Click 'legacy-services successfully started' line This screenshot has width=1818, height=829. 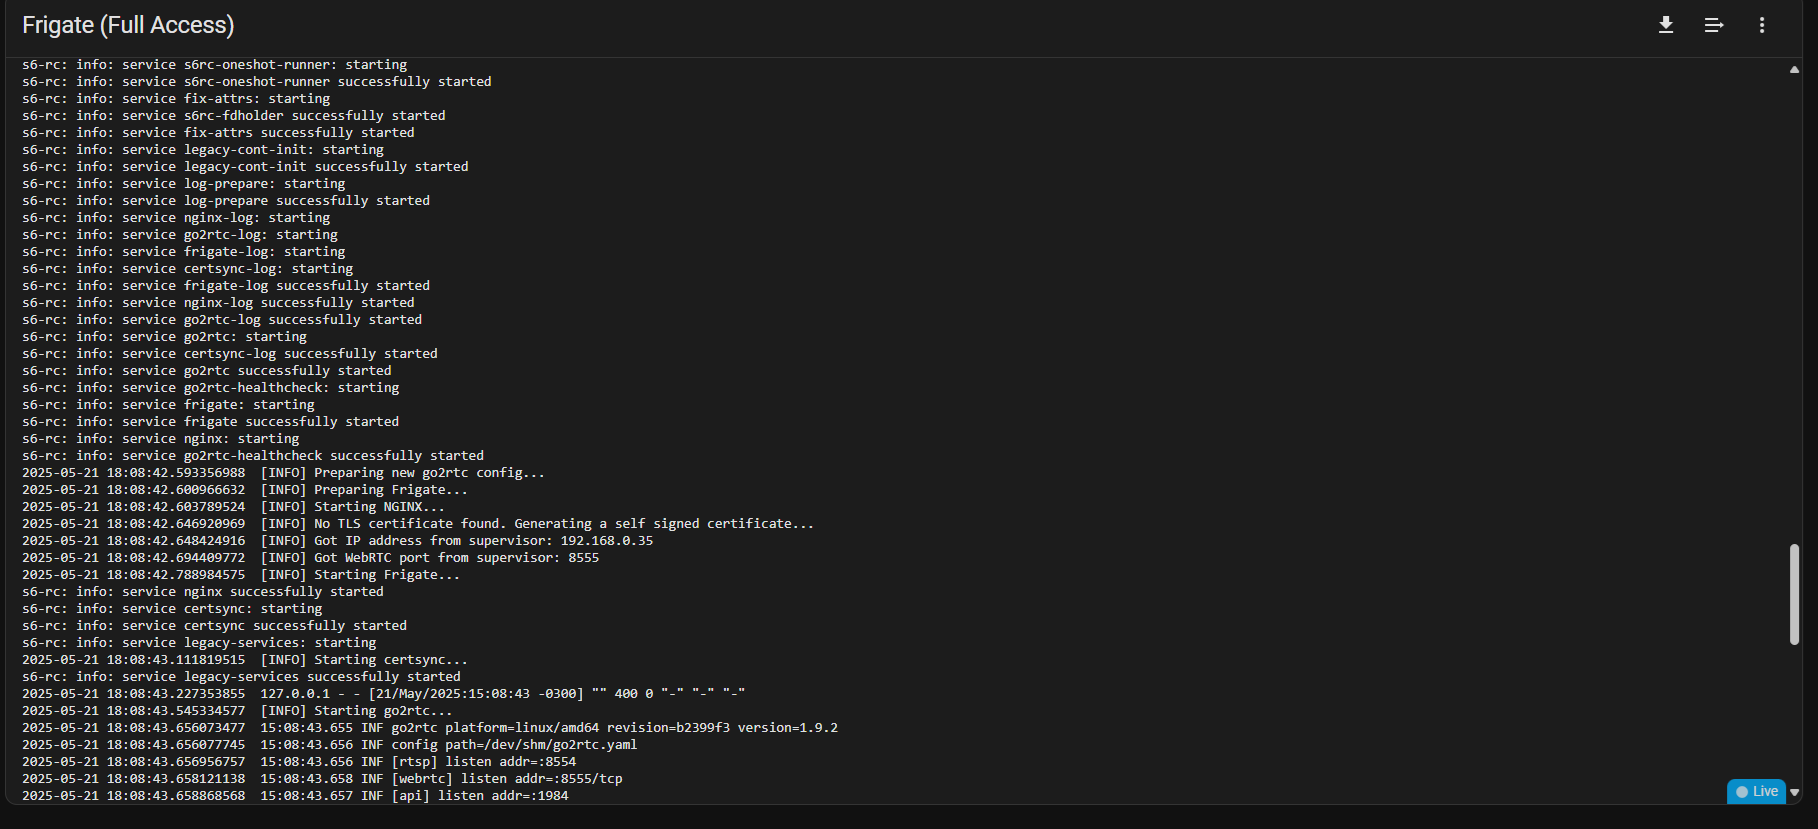click(x=241, y=677)
